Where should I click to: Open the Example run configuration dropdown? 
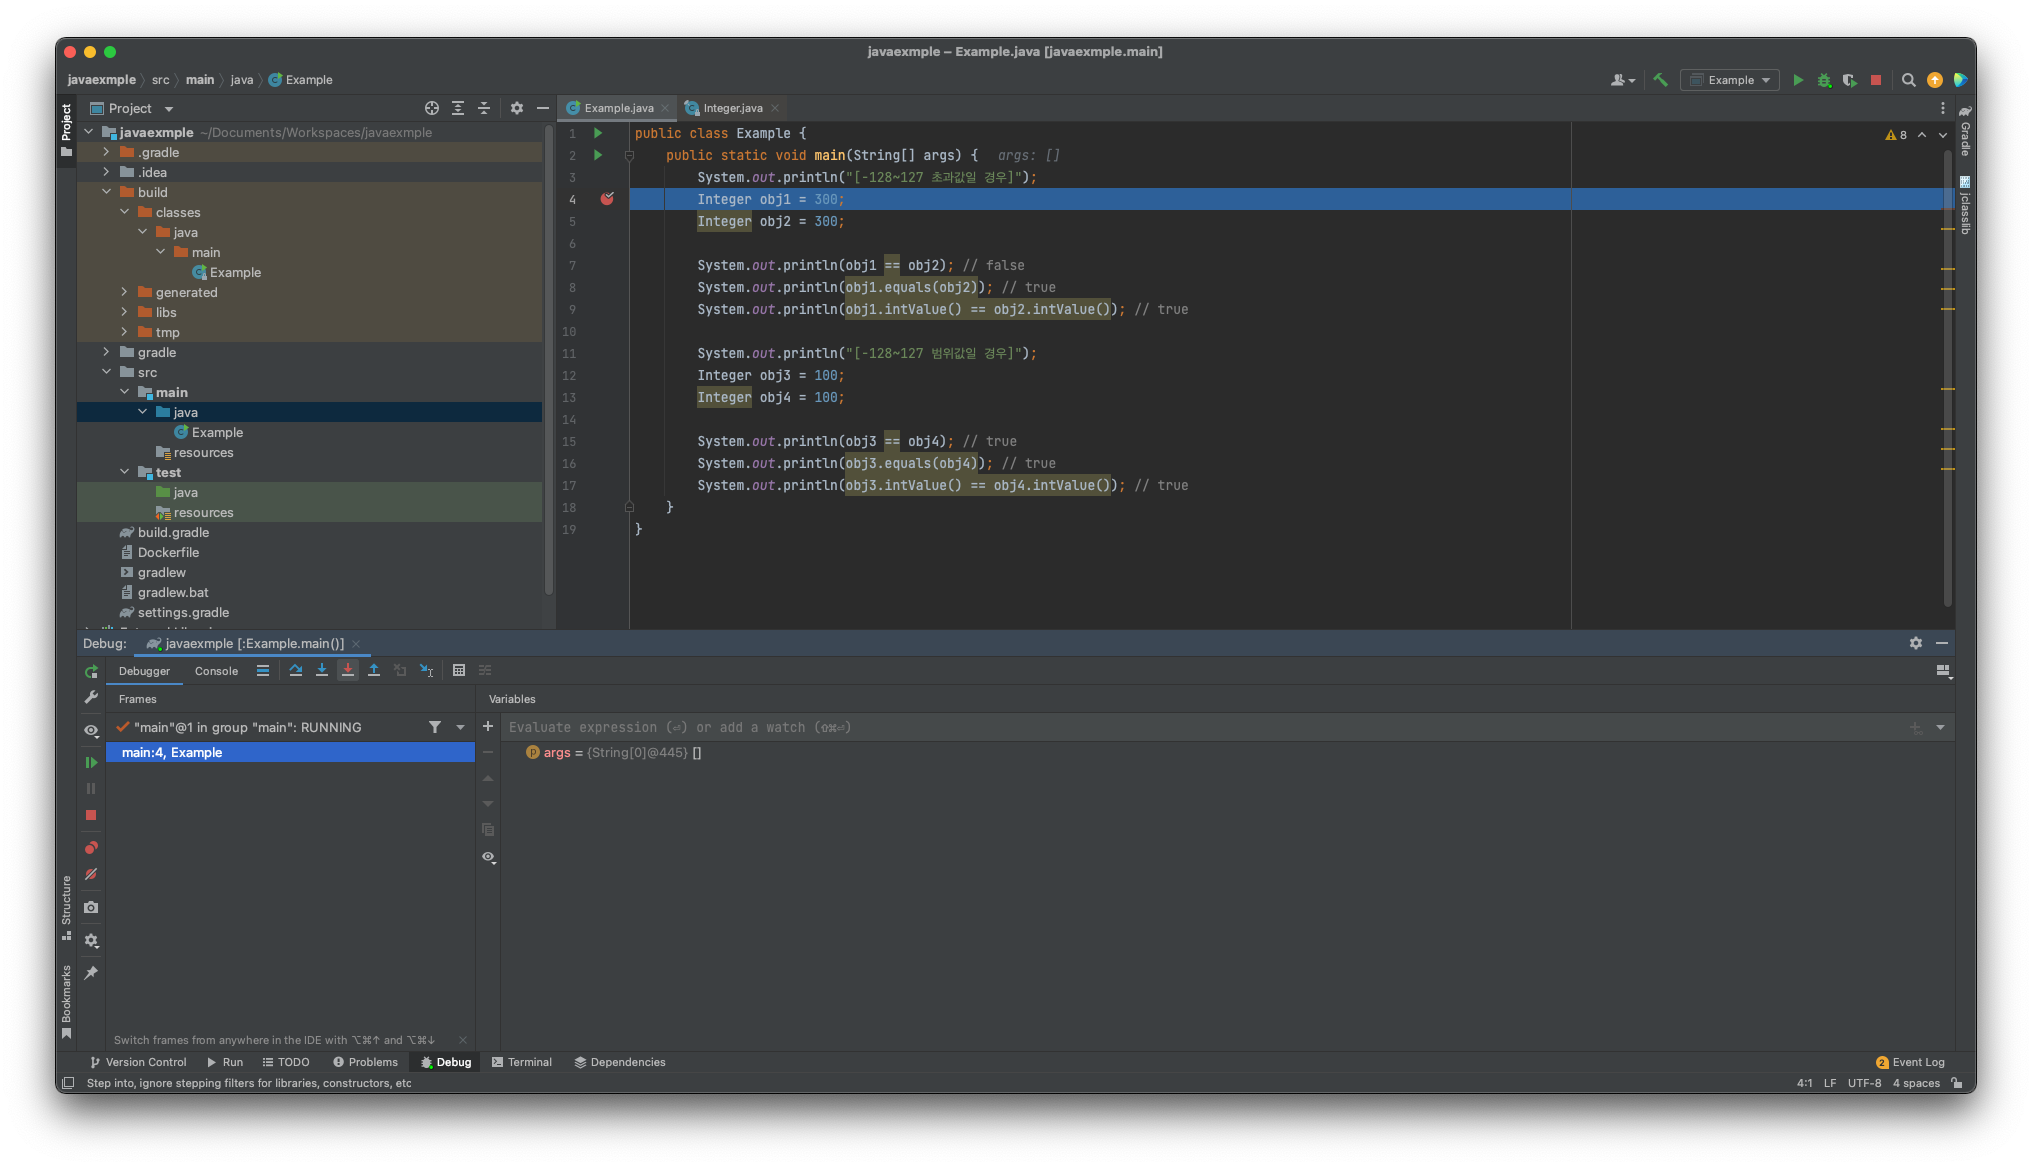(x=1730, y=80)
